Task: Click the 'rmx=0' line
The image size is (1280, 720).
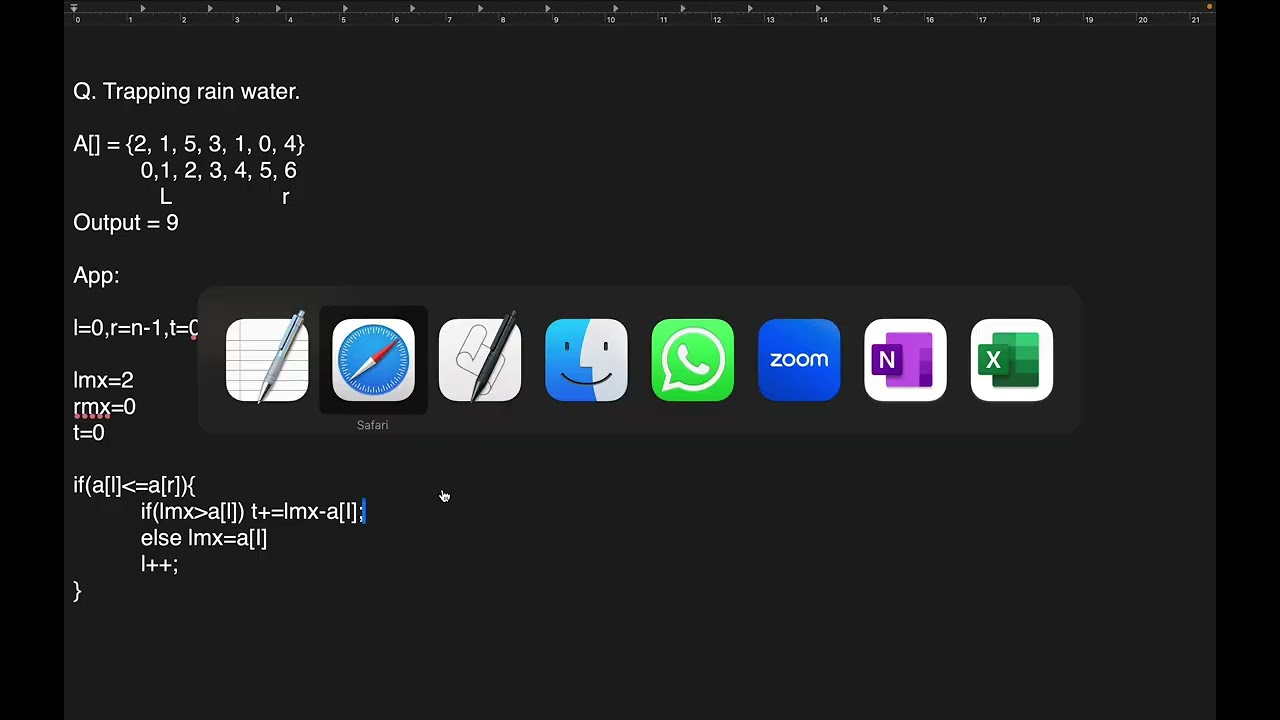Action: click(104, 407)
